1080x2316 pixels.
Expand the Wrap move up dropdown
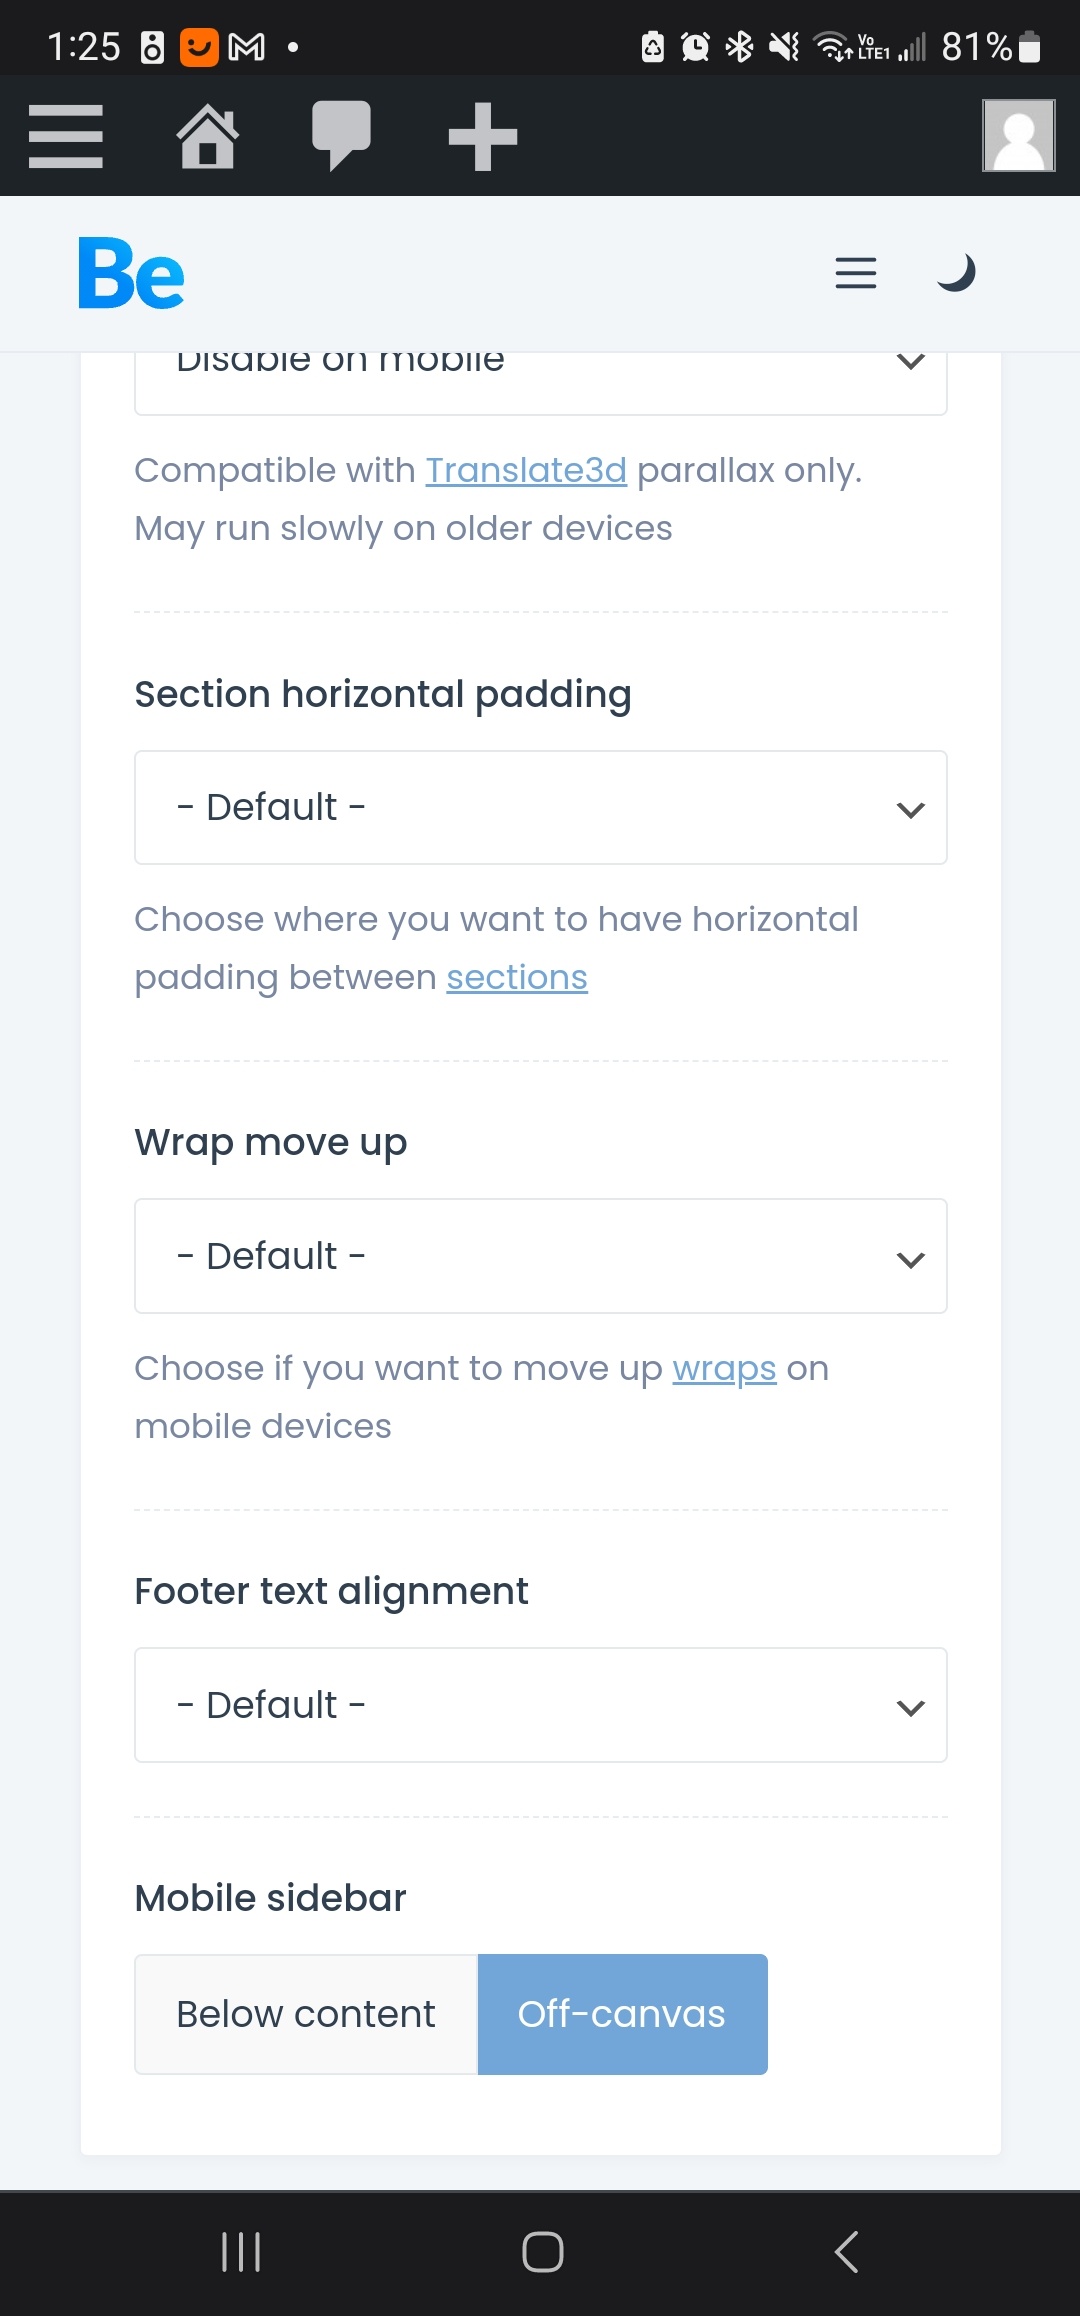pos(541,1256)
